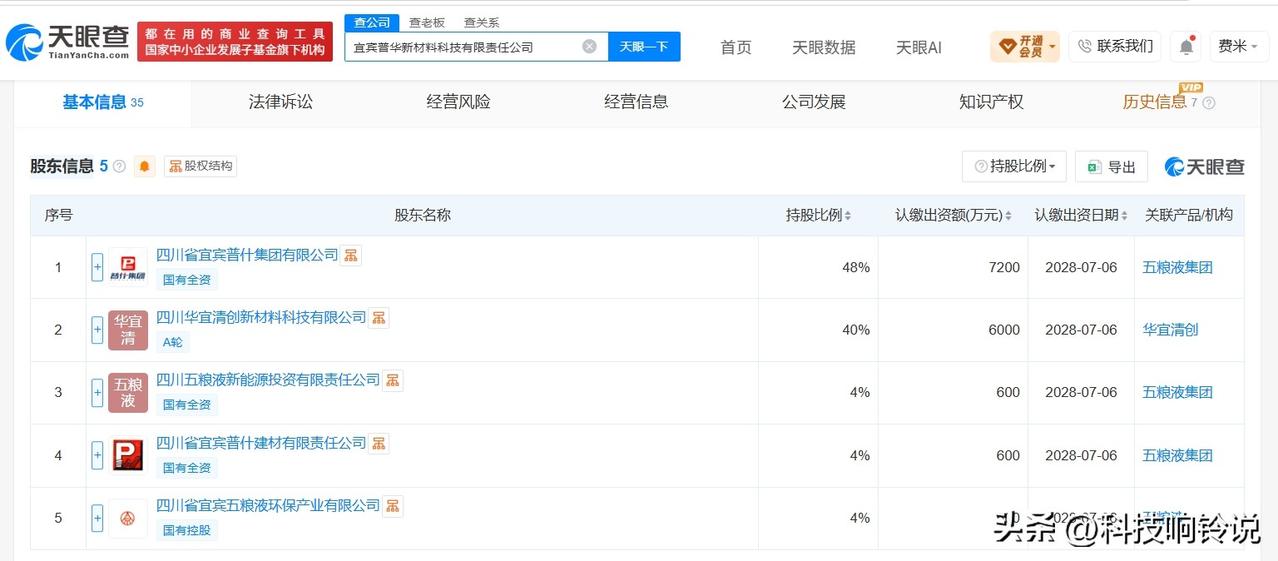The image size is (1278, 561).
Task: Click 普什集团 company logo thumbnail
Action: point(128,267)
